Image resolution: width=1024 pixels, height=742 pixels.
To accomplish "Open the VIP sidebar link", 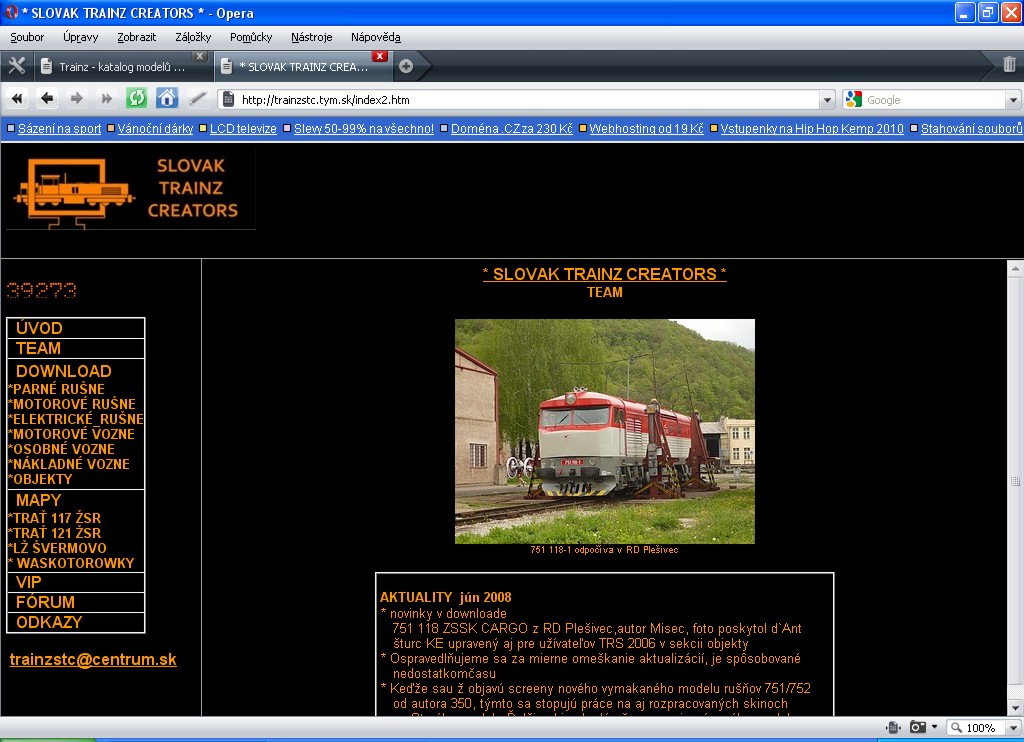I will 29,582.
